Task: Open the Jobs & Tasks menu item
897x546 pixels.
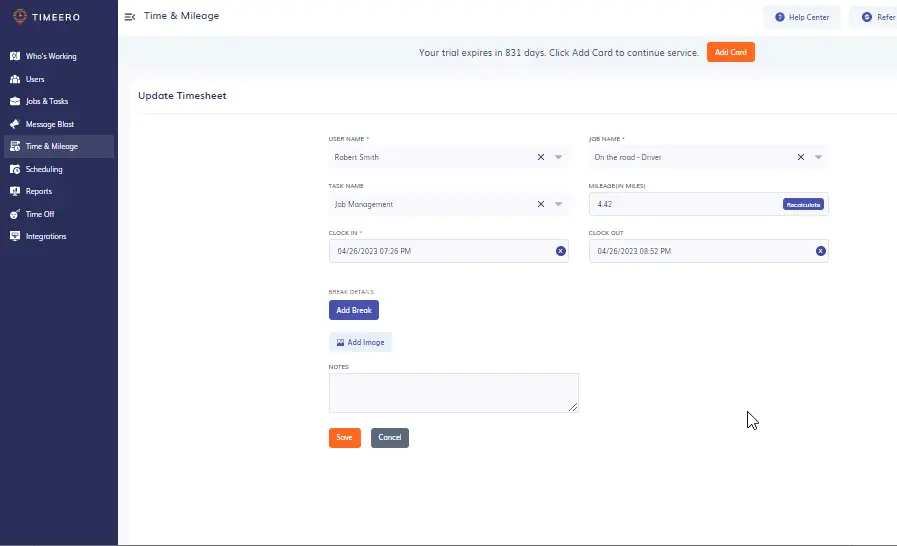Action: coord(58,101)
